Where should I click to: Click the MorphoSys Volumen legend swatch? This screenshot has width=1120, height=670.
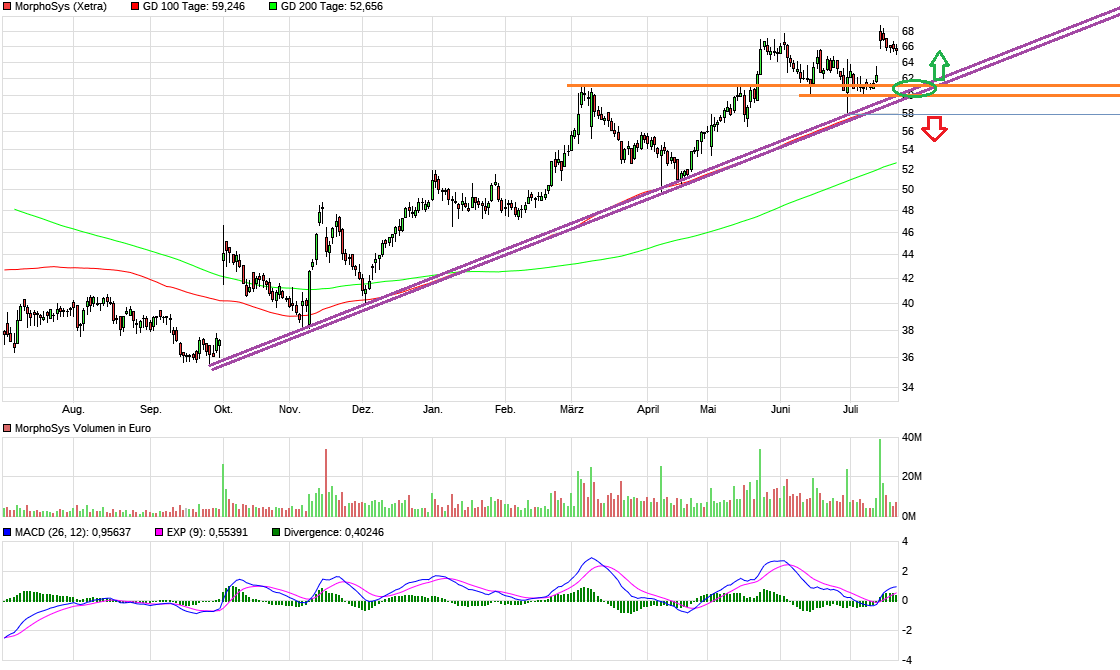click(7, 429)
